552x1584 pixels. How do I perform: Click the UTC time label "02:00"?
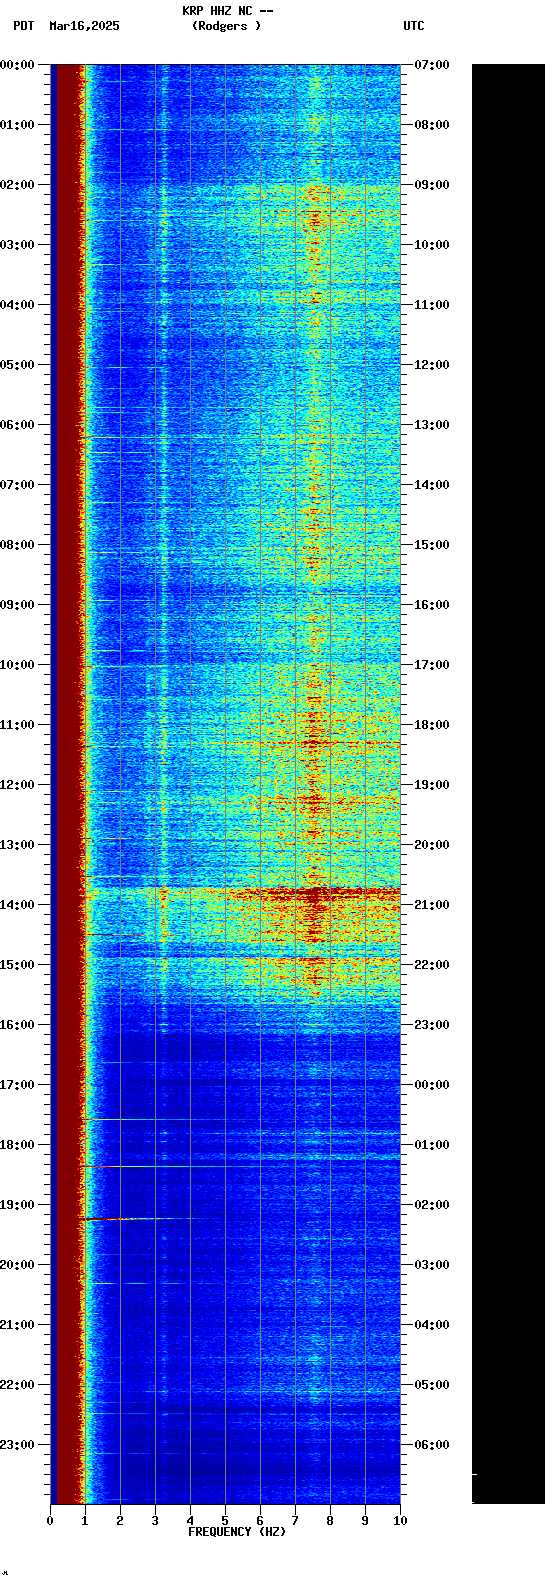(x=432, y=1205)
